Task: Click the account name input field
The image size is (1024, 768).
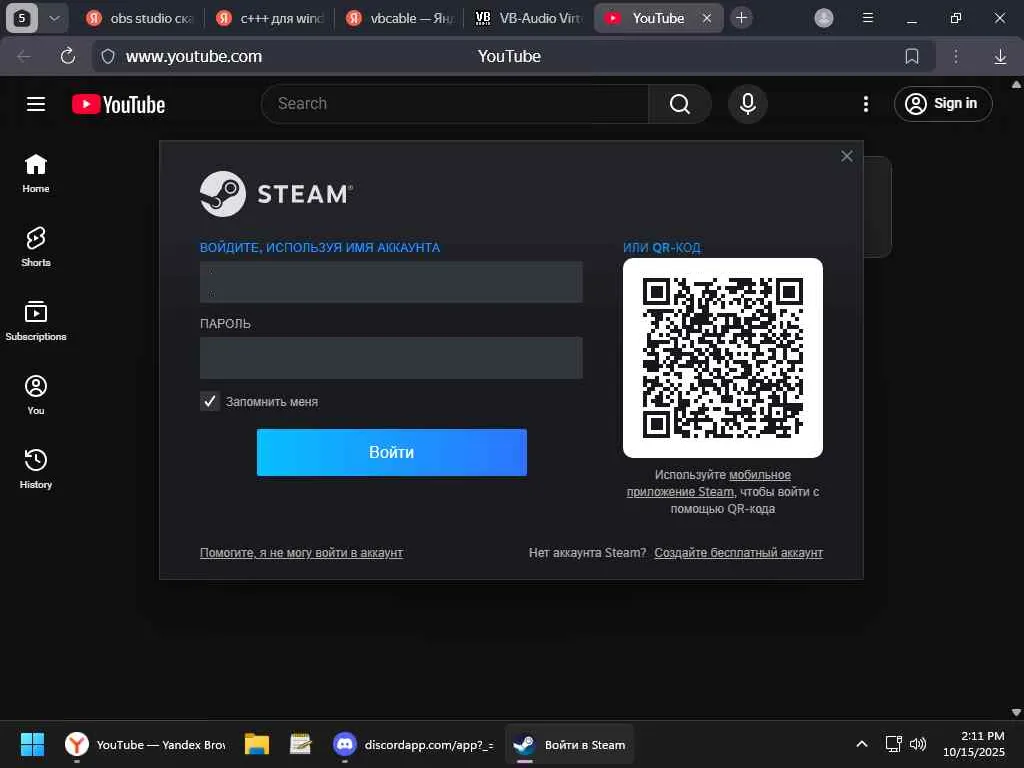Action: [391, 281]
